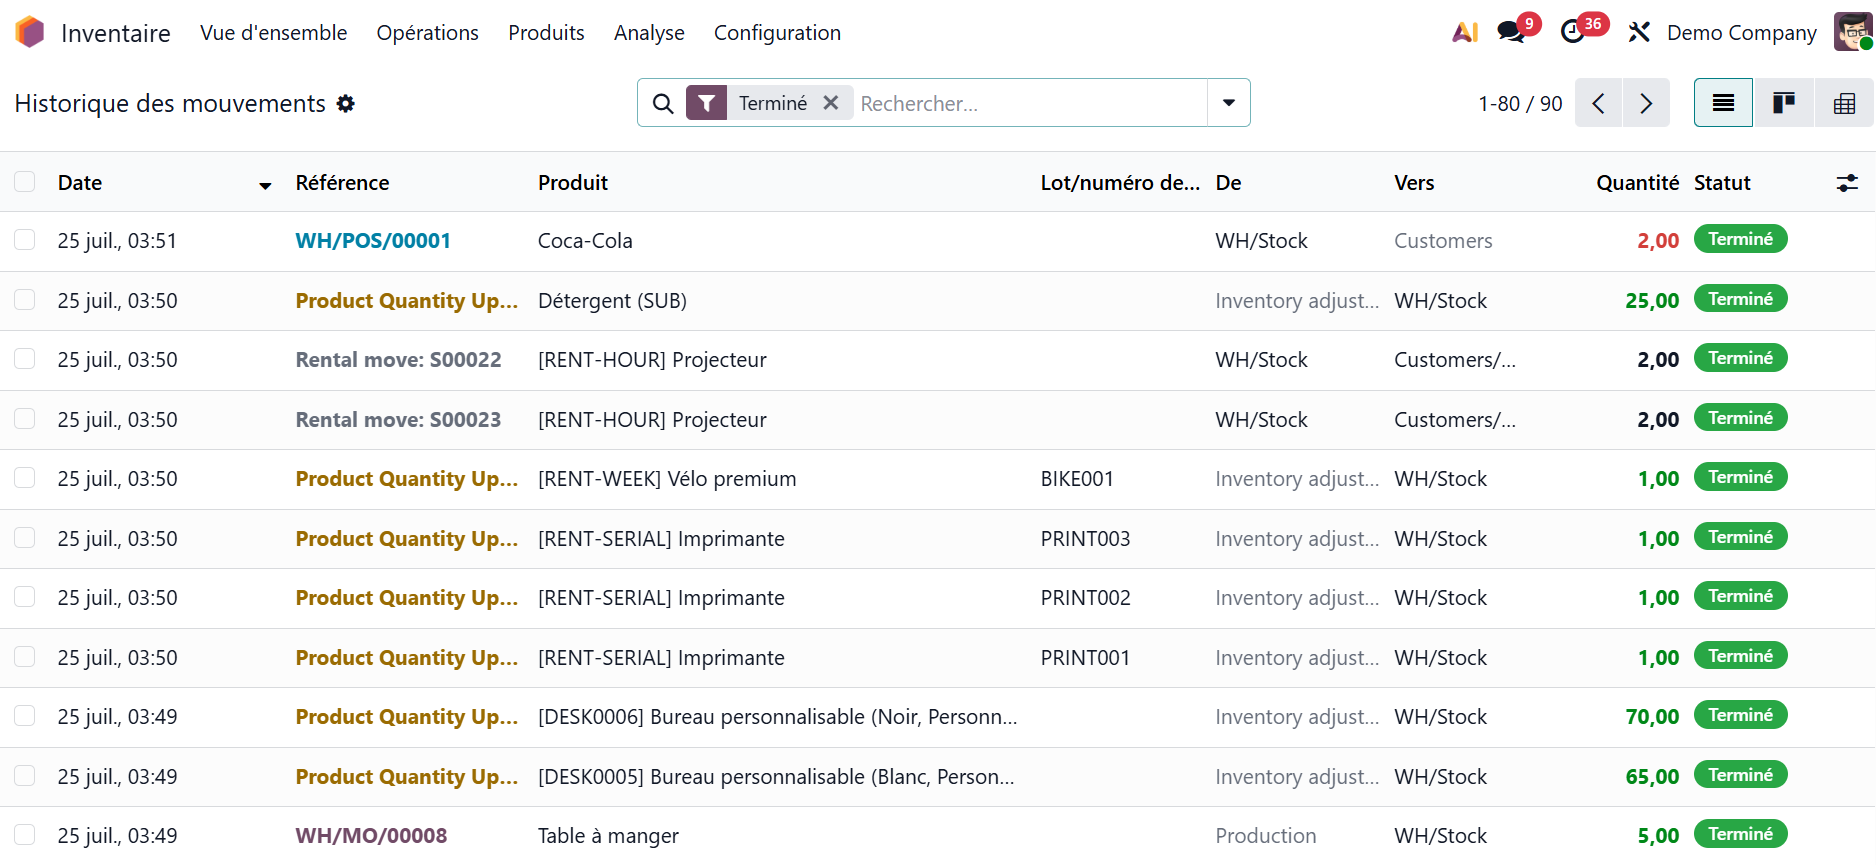Sort by the Date column arrow

(265, 185)
